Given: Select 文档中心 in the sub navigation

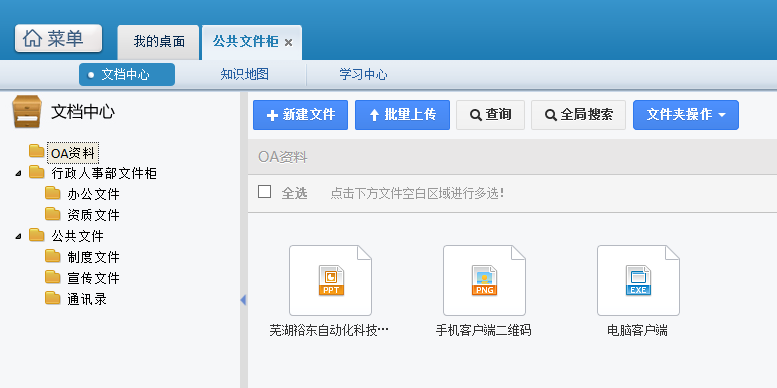Looking at the screenshot, I should [x=127, y=75].
